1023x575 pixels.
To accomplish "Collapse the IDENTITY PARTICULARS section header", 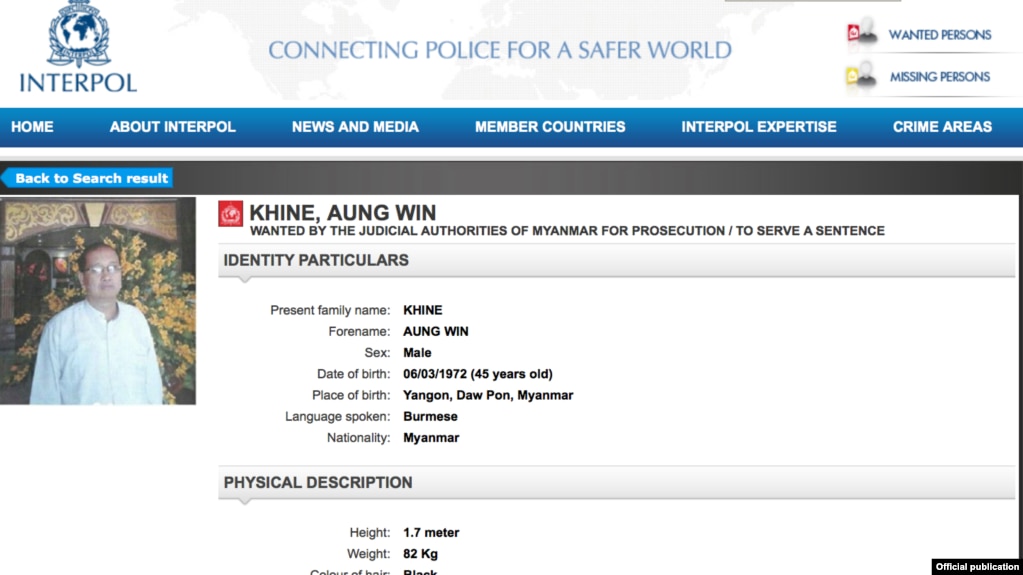I will pyautogui.click(x=617, y=260).
